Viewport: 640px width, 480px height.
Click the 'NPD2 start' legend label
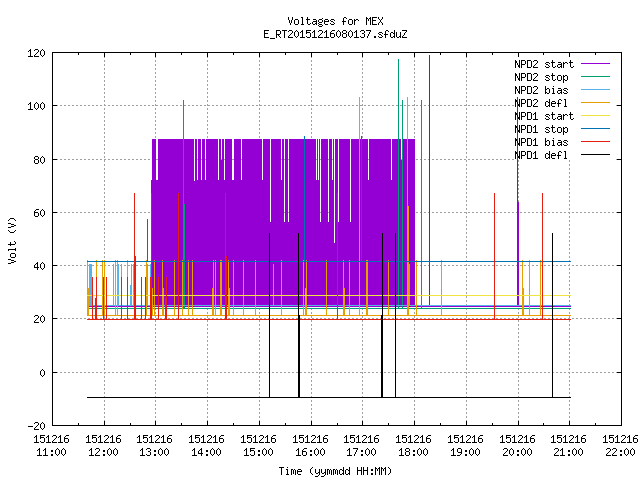(544, 64)
